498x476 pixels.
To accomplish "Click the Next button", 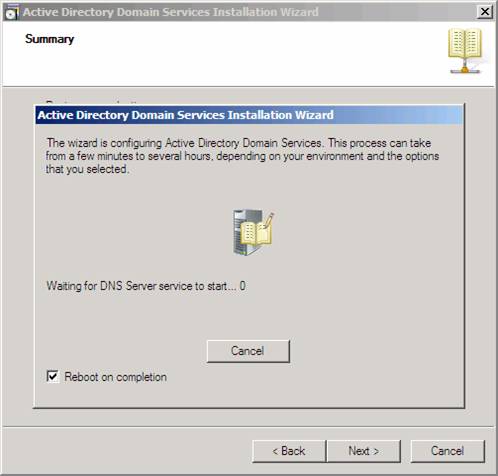I will [x=364, y=451].
